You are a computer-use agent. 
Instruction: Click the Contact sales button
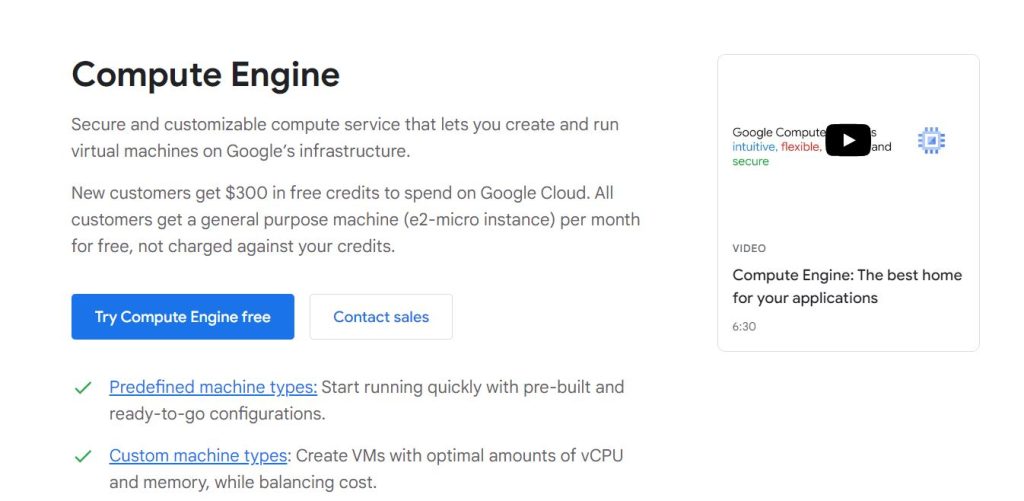tap(381, 317)
